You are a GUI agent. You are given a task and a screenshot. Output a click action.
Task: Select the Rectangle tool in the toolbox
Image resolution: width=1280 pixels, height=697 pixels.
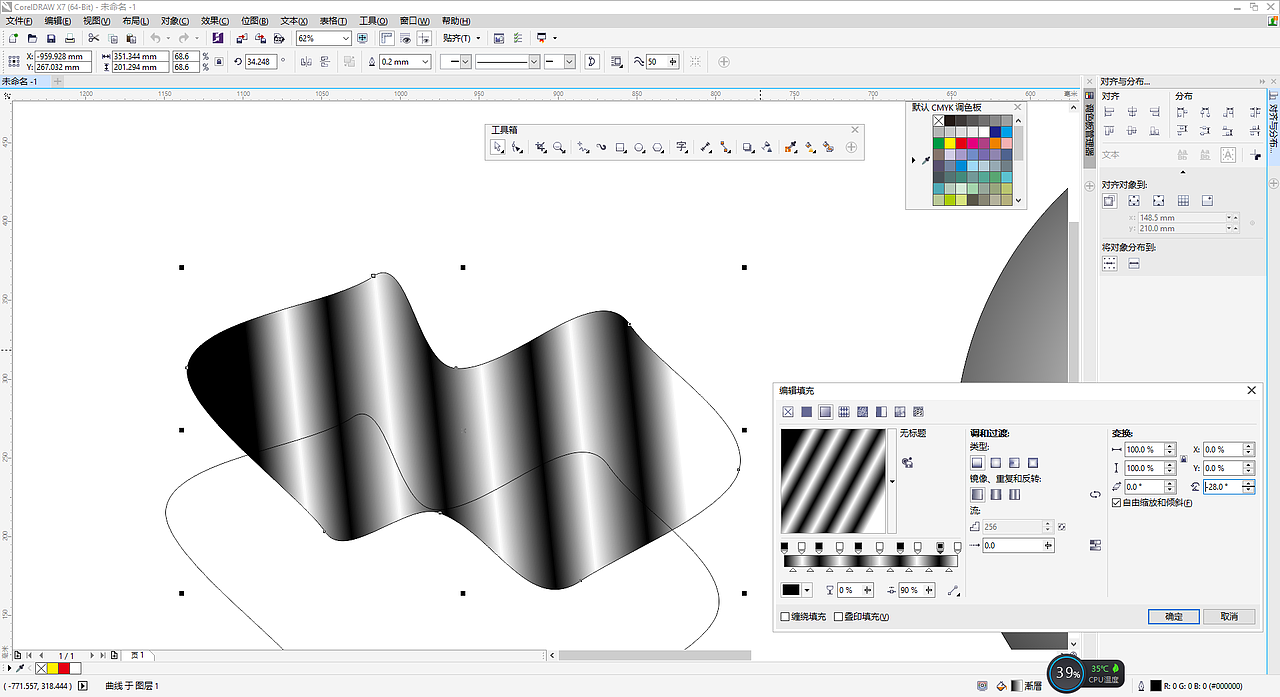tap(621, 147)
